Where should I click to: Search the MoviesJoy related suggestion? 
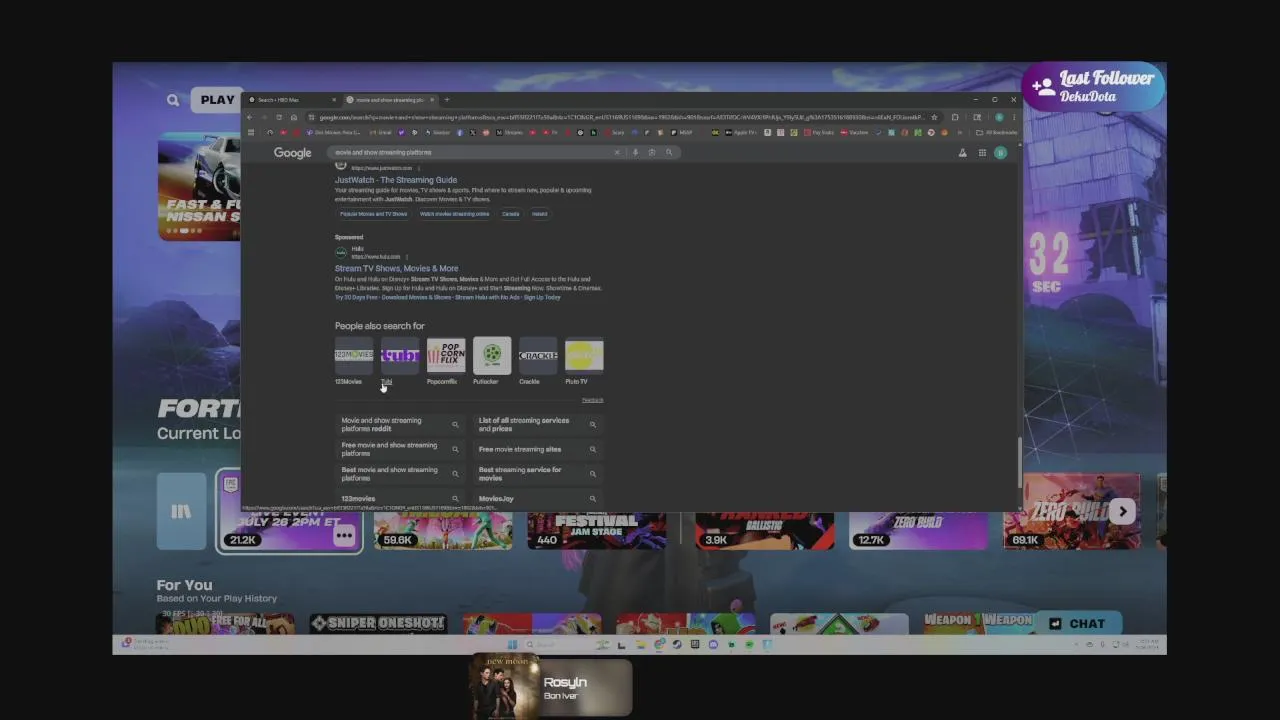(x=537, y=498)
